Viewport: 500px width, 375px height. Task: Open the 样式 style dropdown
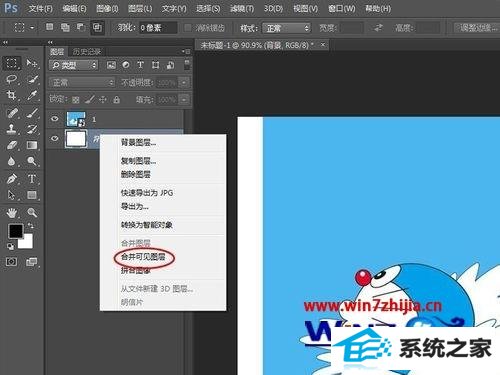click(287, 28)
